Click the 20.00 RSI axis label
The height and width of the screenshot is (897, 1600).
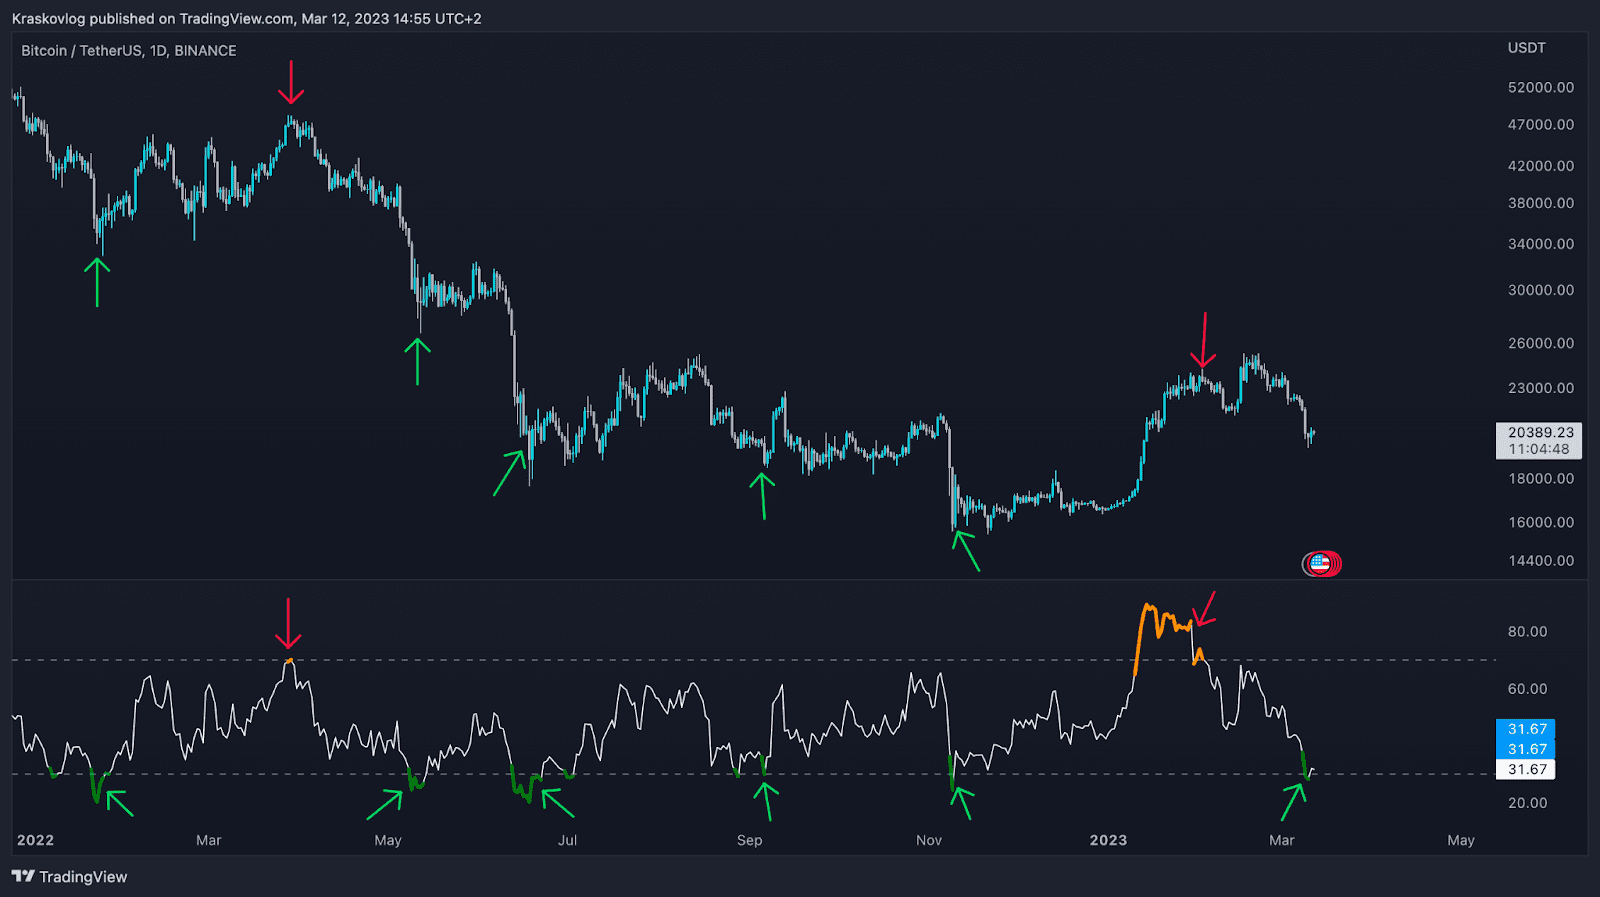1527,803
